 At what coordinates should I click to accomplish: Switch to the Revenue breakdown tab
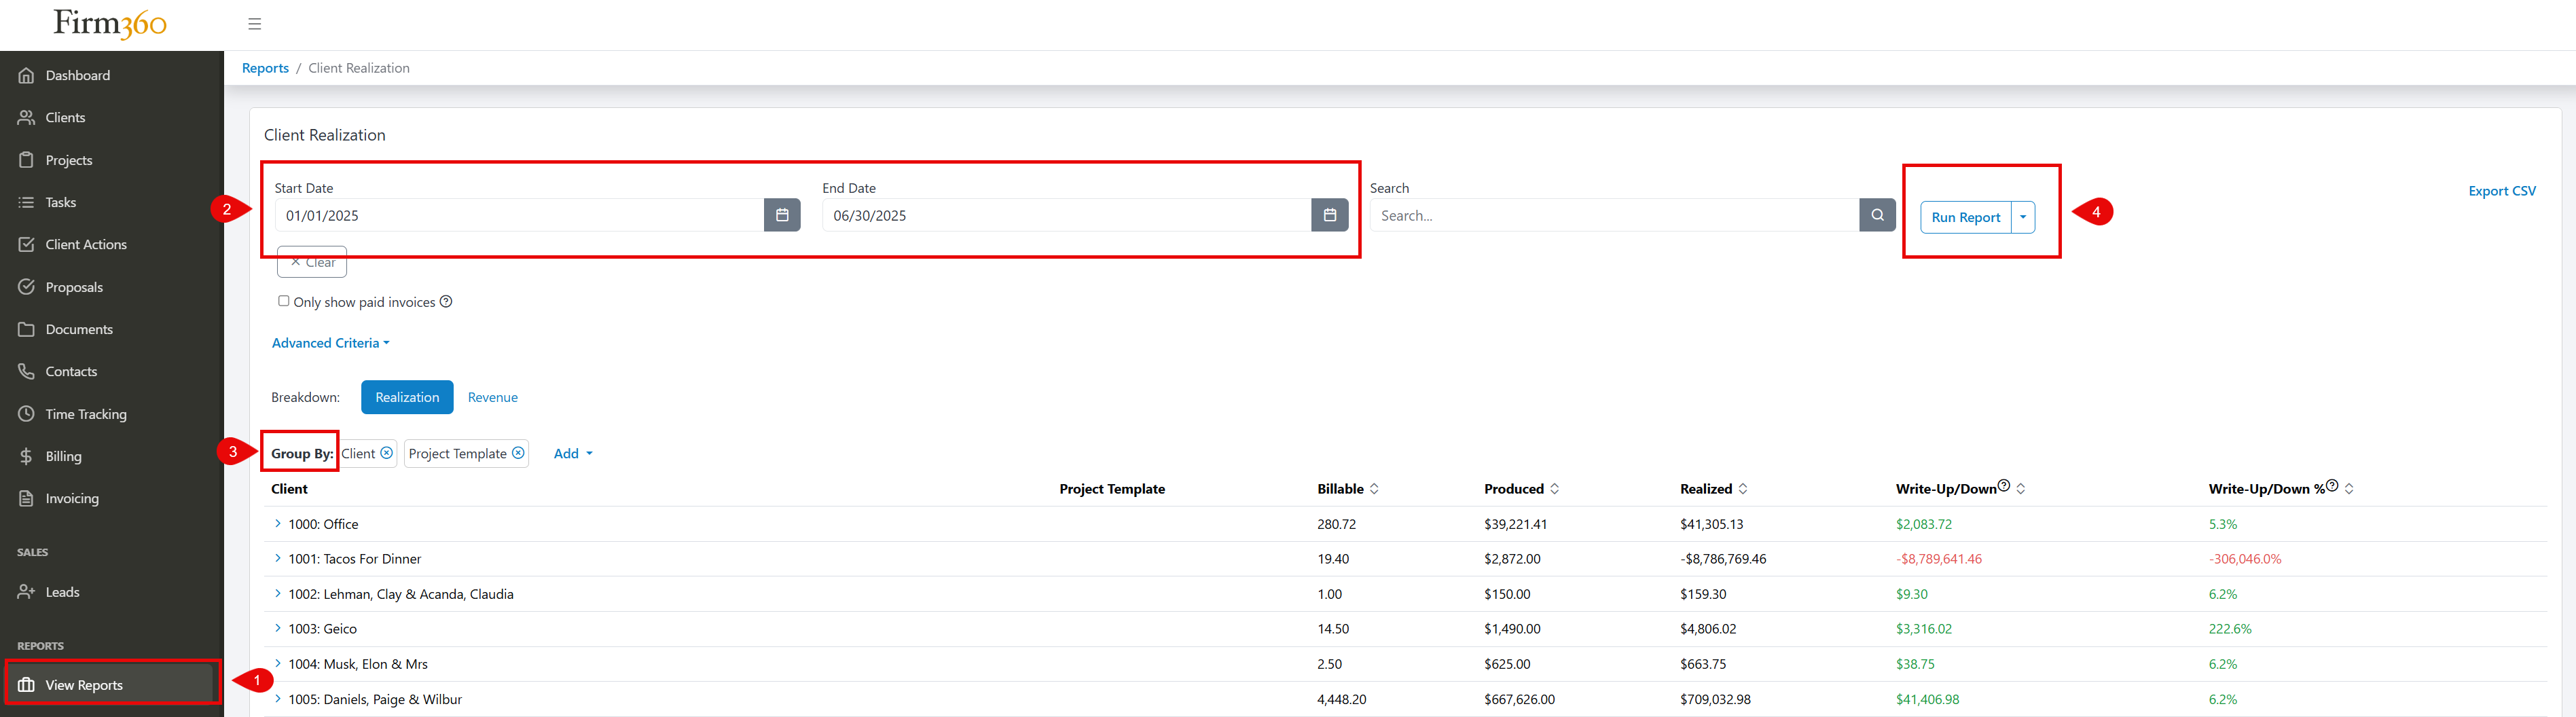492,396
